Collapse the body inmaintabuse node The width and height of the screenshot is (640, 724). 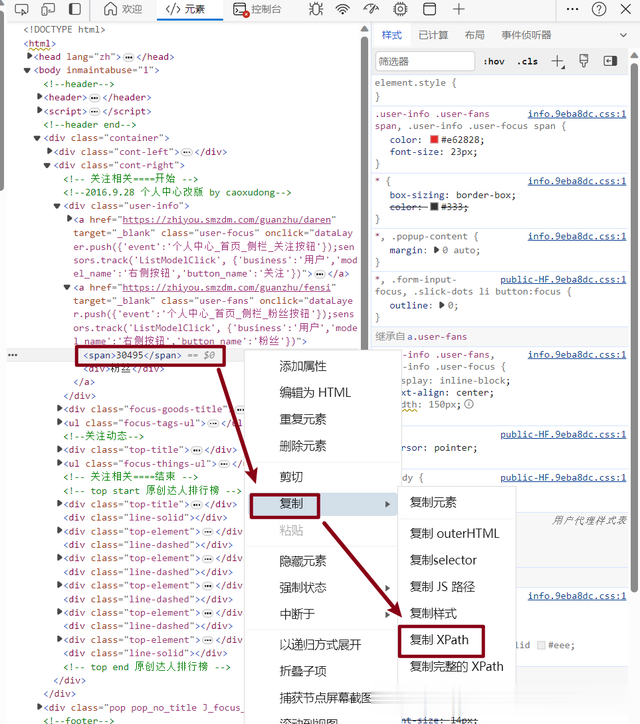coord(27,70)
